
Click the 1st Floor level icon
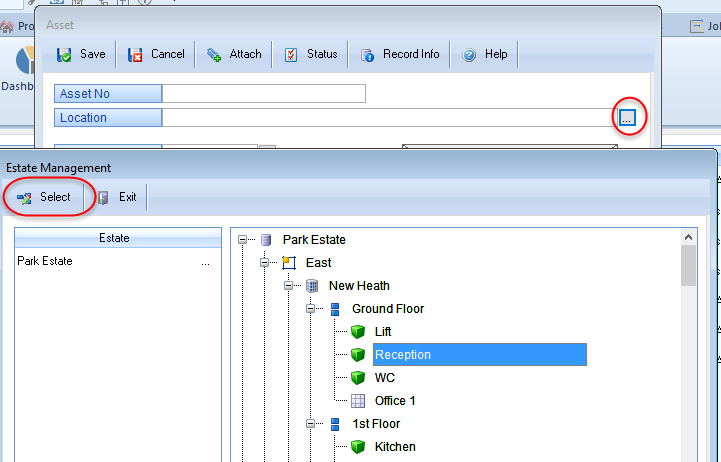[335, 424]
